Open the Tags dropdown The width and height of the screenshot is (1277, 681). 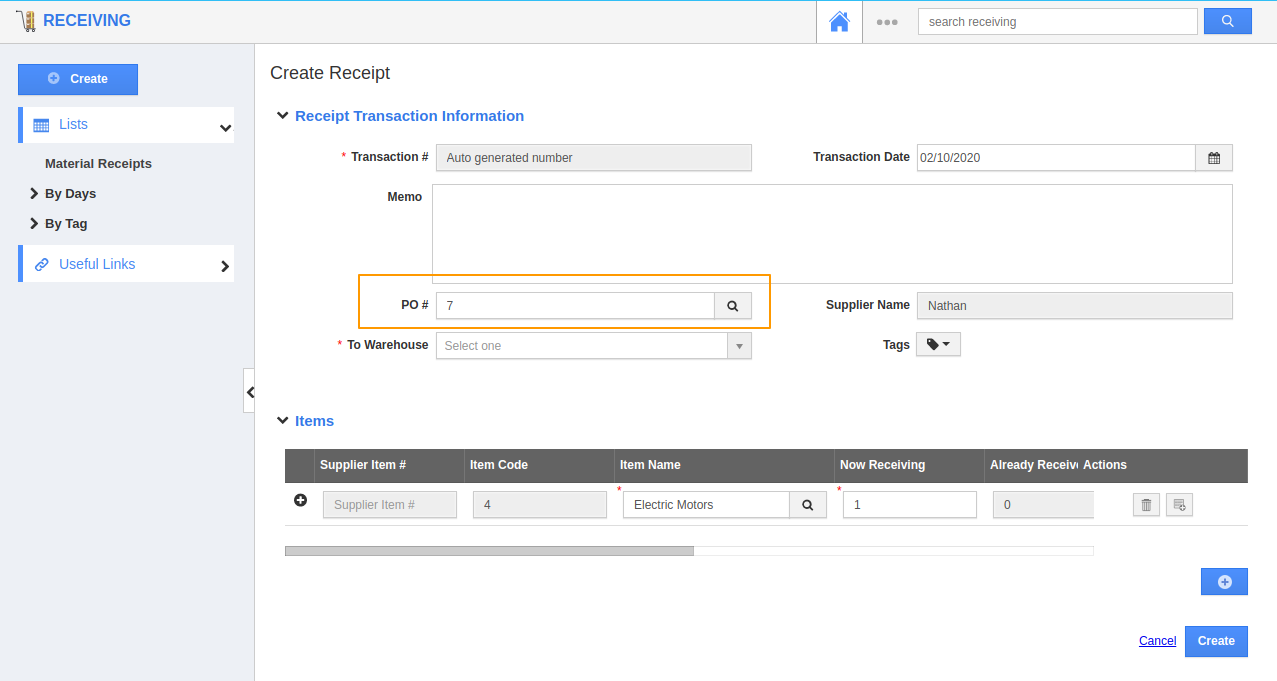tap(937, 343)
